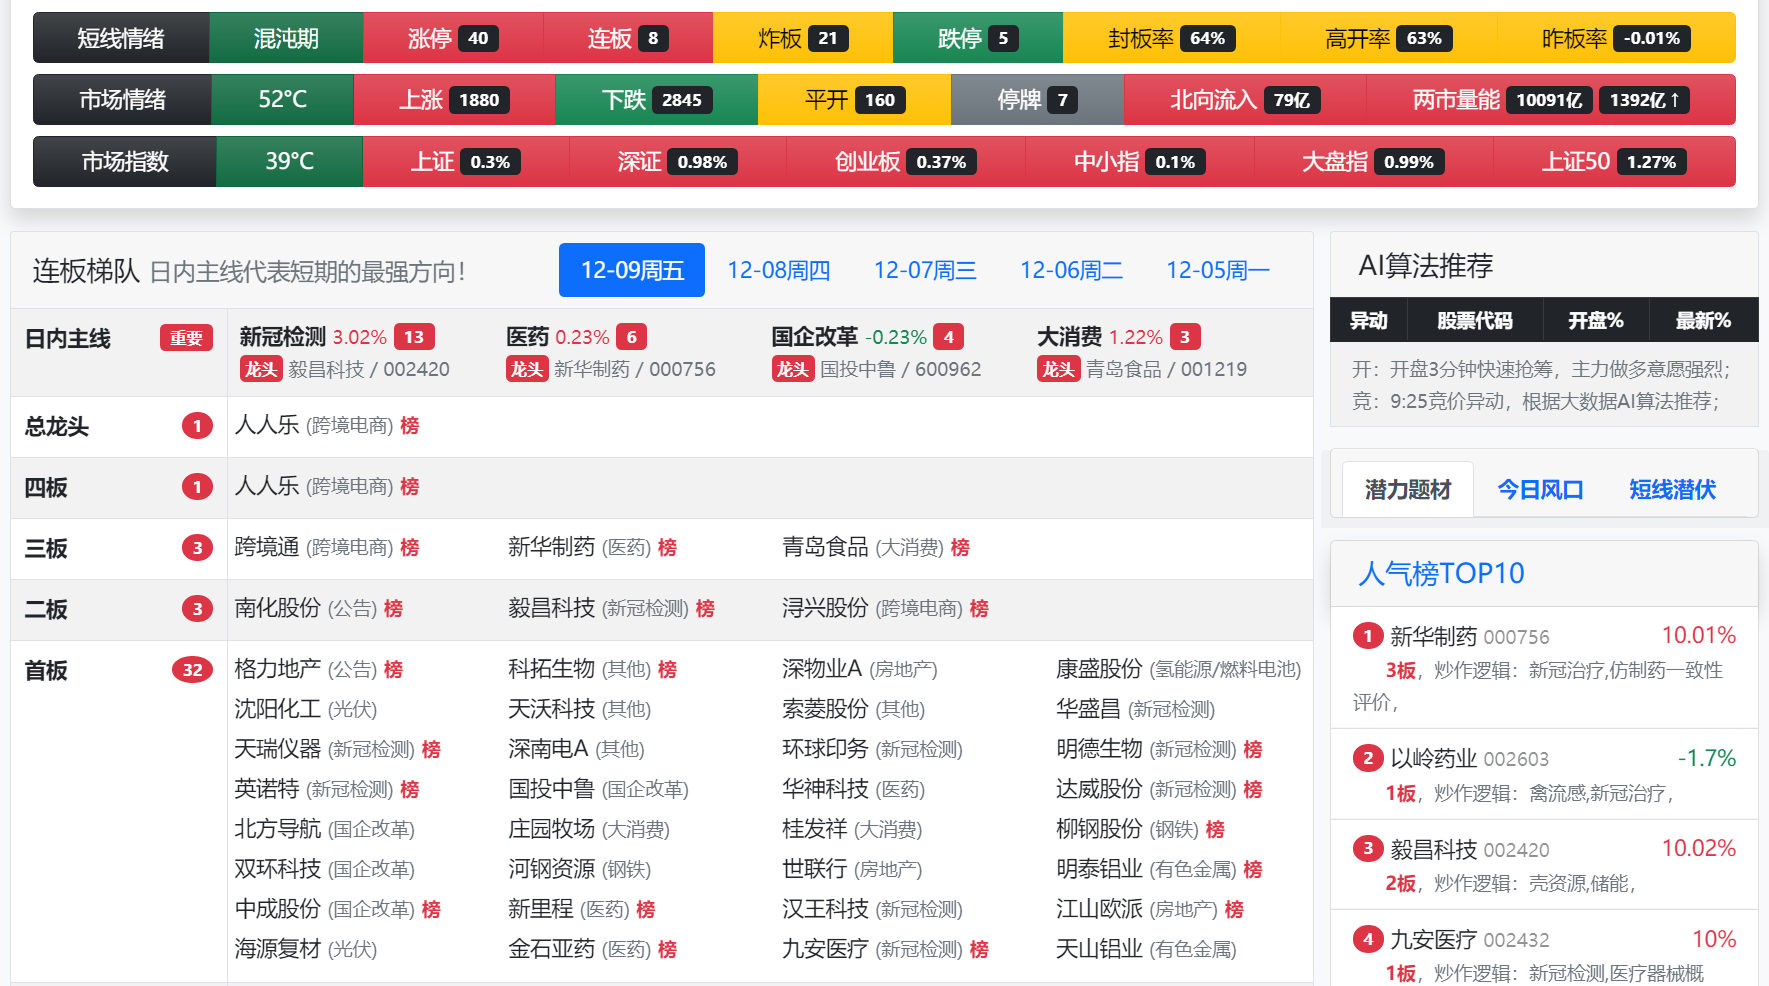Click the red 重要 badge
The width and height of the screenshot is (1769, 986).
pyautogui.click(x=186, y=338)
